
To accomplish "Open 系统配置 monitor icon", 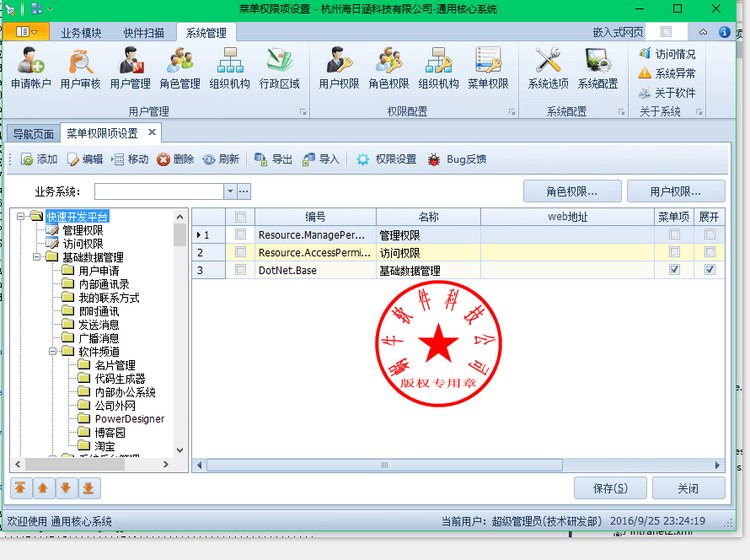I will (x=598, y=68).
